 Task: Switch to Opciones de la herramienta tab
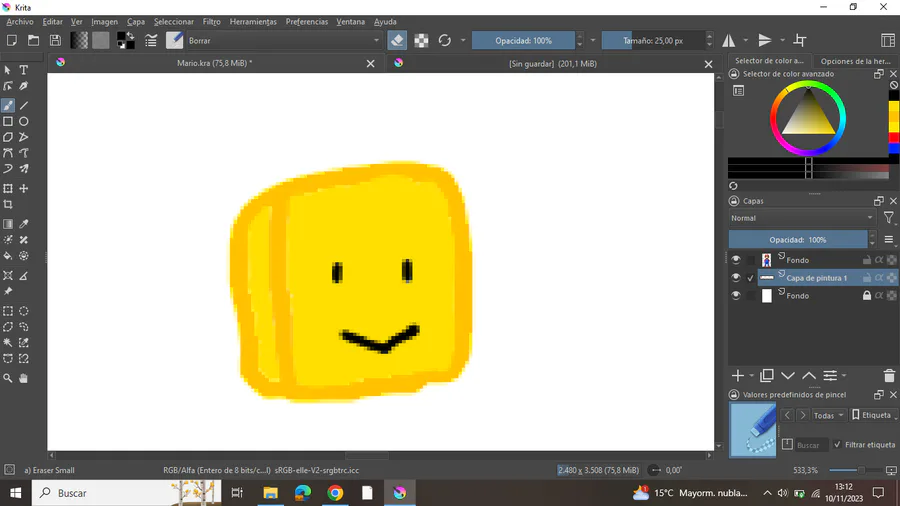coord(855,61)
